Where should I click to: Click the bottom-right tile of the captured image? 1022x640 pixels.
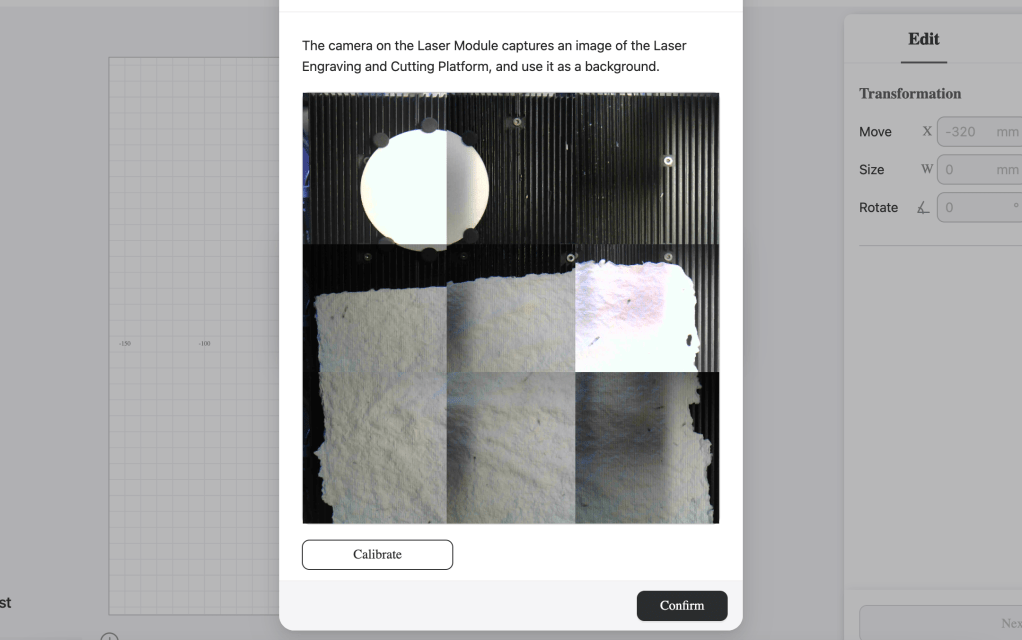(x=647, y=447)
